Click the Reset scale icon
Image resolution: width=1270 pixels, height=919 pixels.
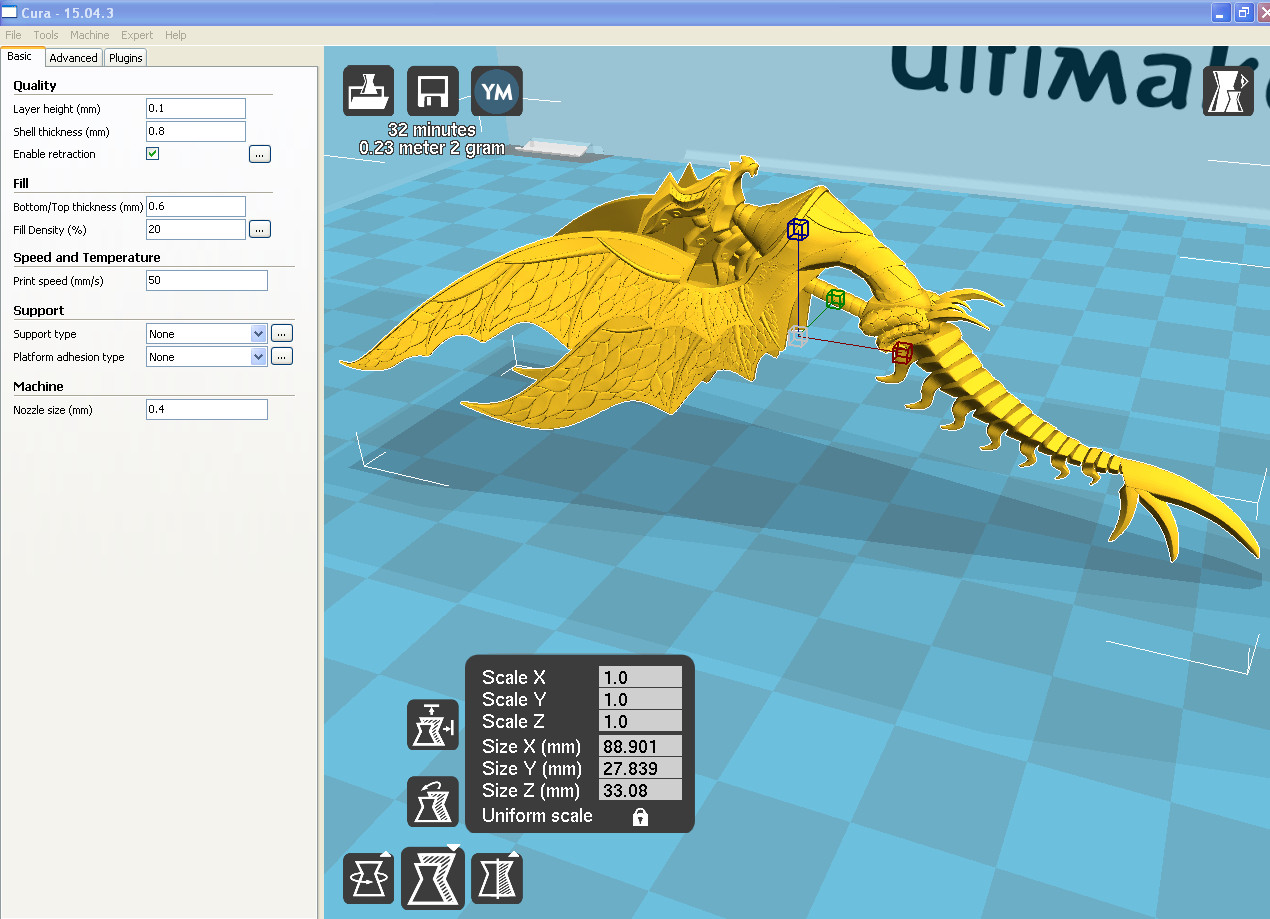click(x=432, y=801)
